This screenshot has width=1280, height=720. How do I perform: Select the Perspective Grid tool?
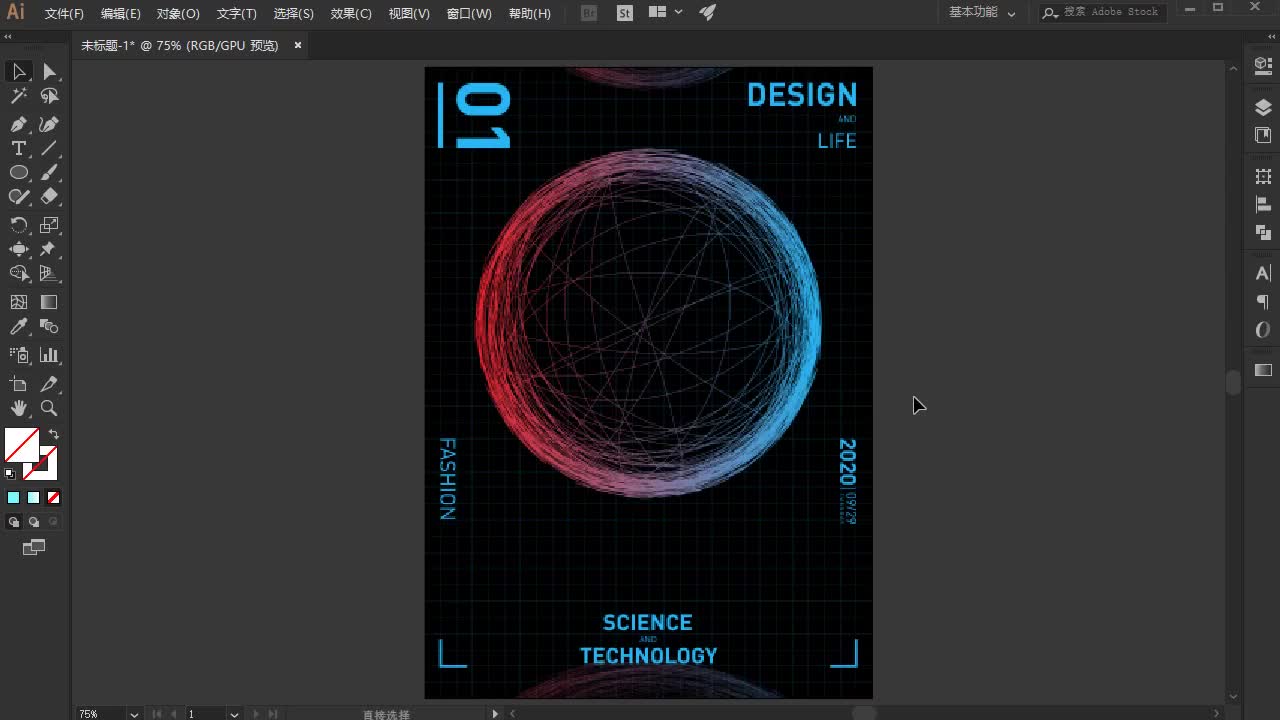pyautogui.click(x=49, y=273)
